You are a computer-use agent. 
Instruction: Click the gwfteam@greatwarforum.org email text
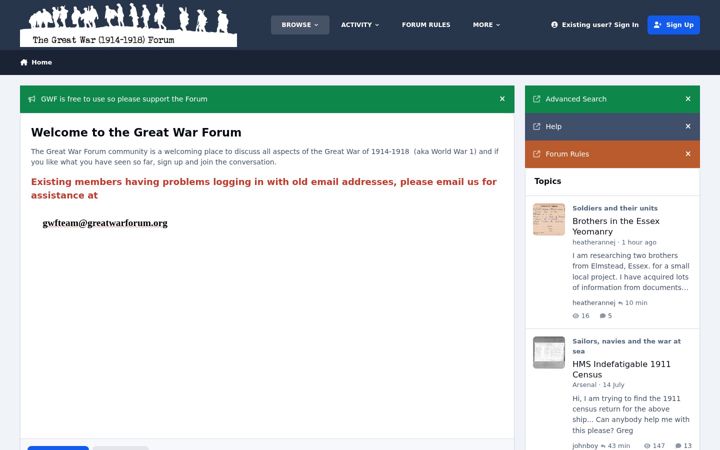(105, 223)
